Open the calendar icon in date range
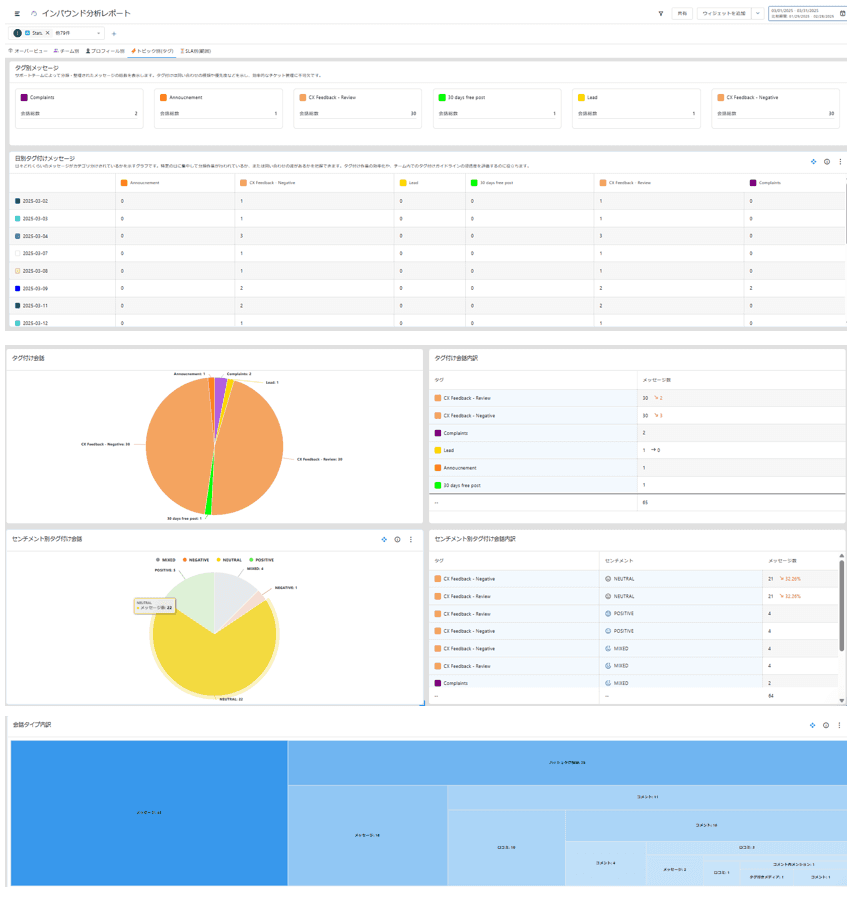 pyautogui.click(x=842, y=13)
